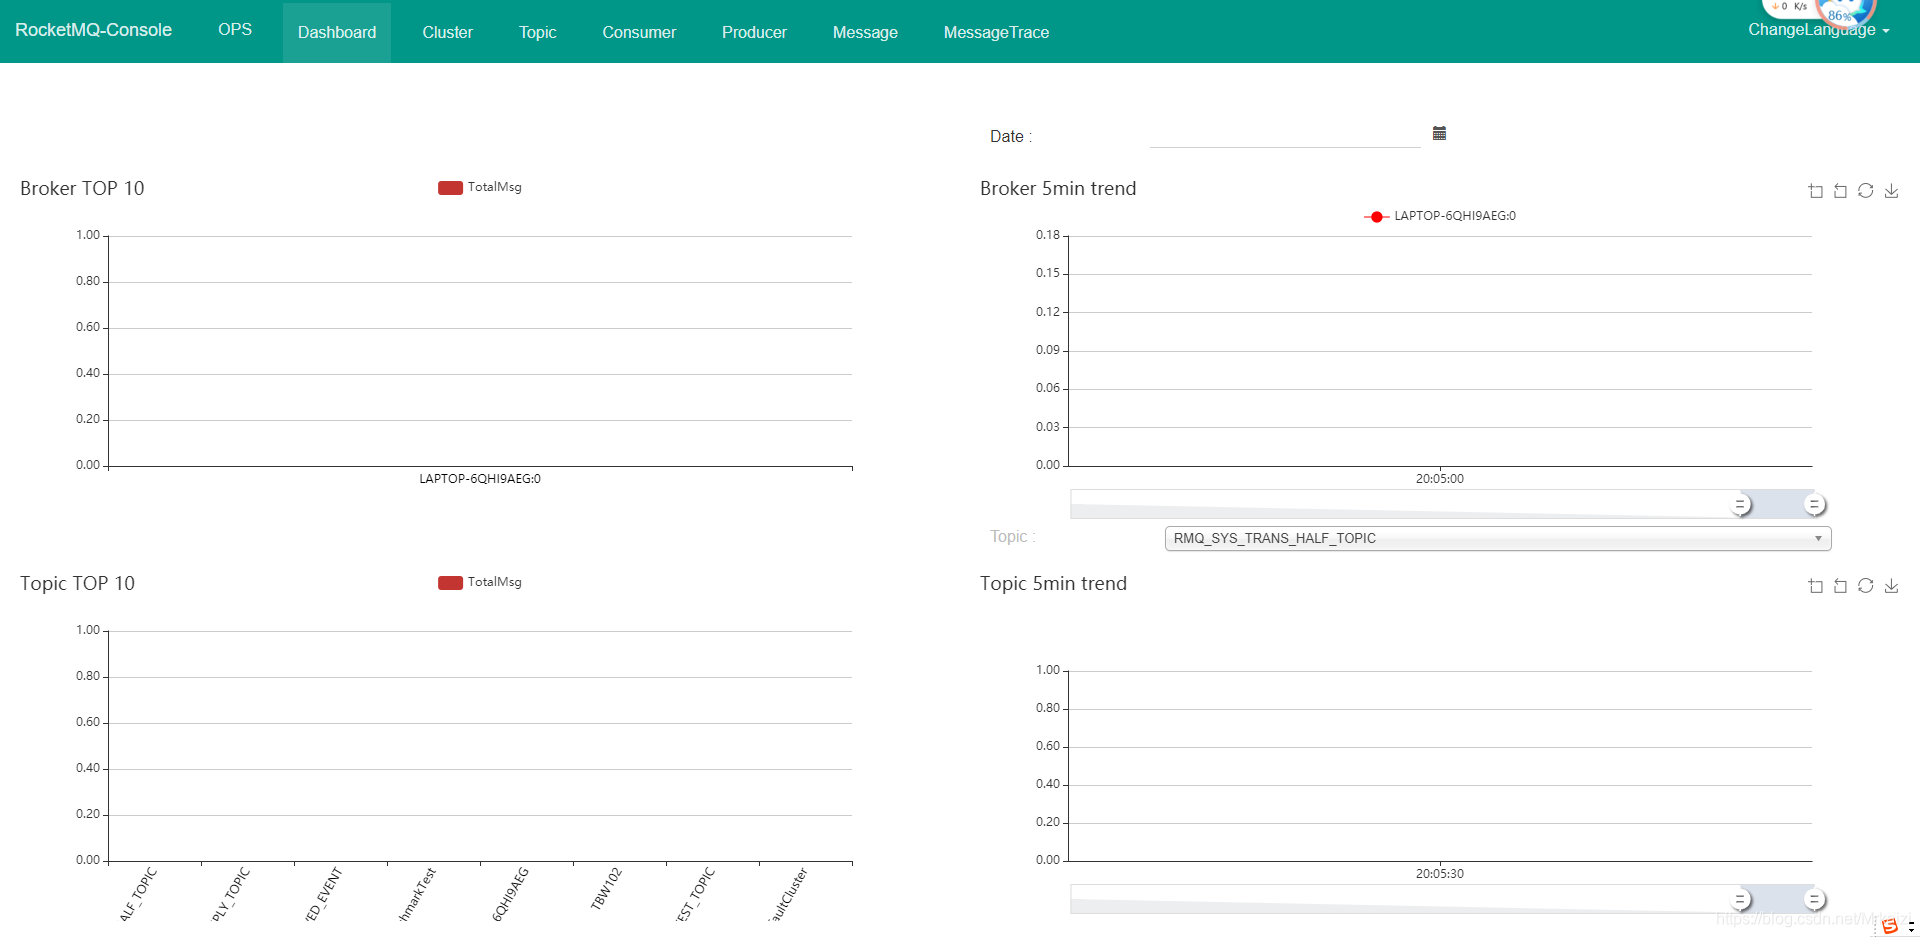Toggle LAPTOP-6QHI9AEG:0 legend in Broker trend

pyautogui.click(x=1440, y=216)
